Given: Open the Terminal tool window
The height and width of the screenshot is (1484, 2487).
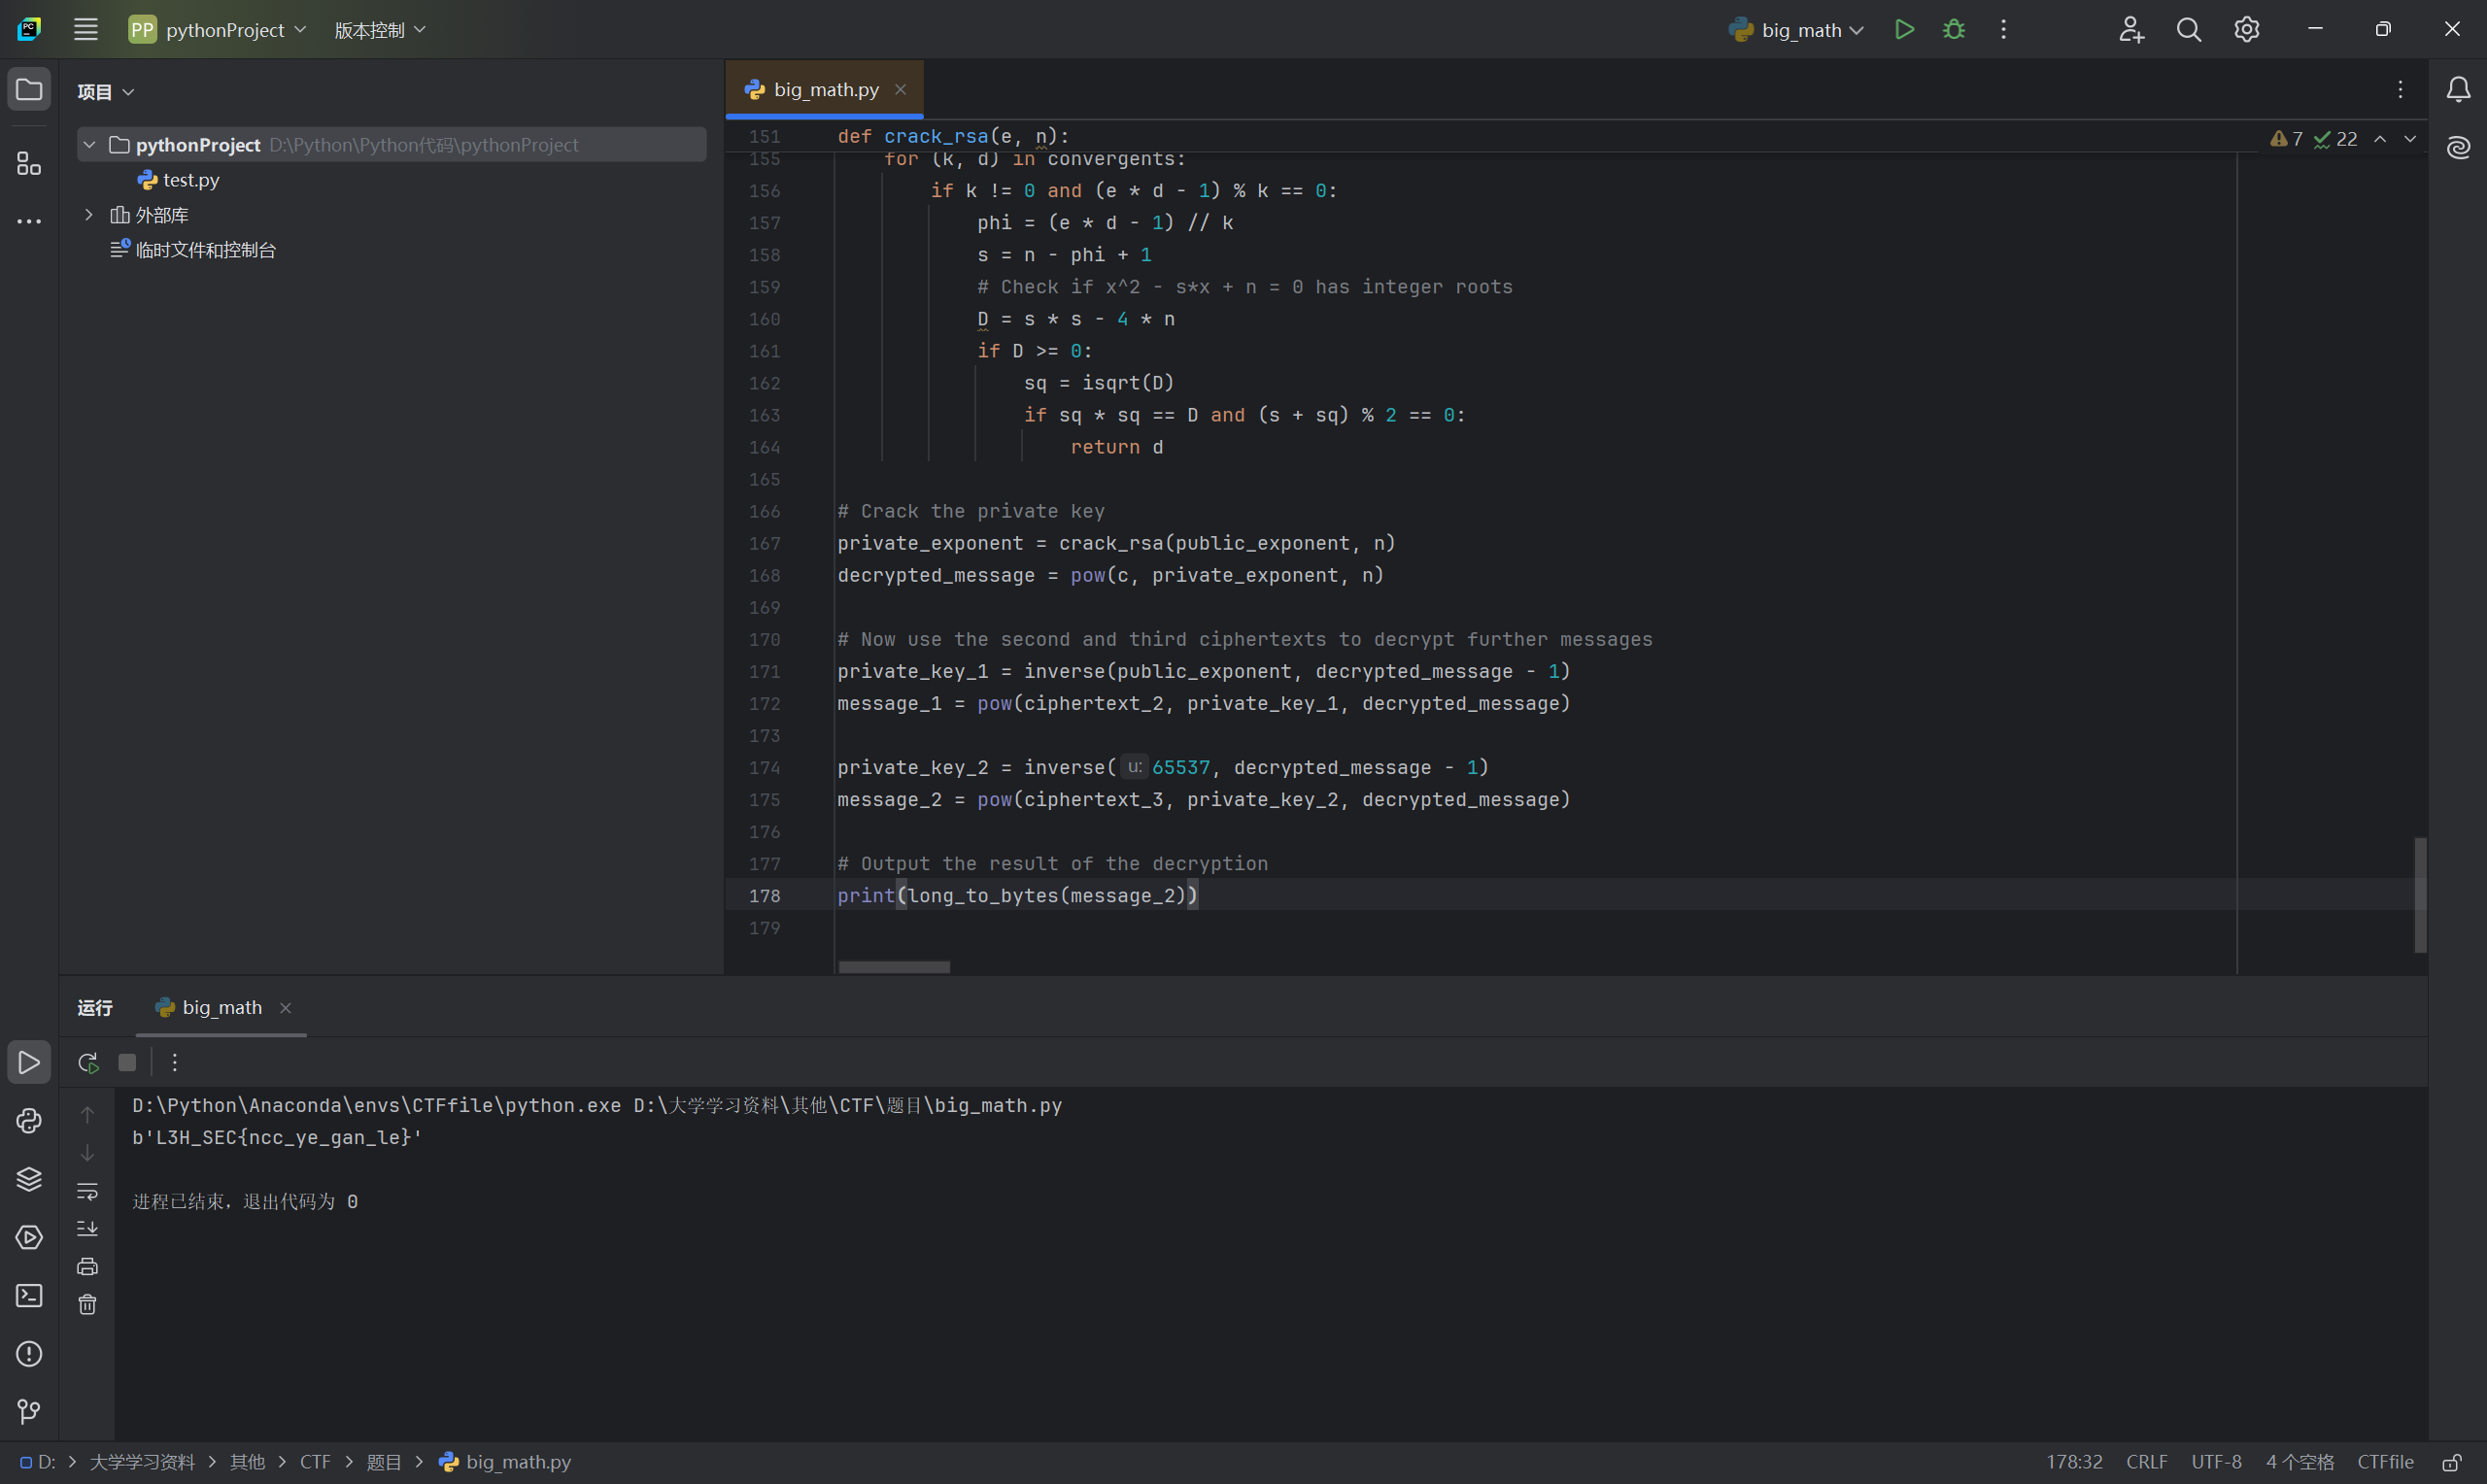Looking at the screenshot, I should (x=29, y=1296).
